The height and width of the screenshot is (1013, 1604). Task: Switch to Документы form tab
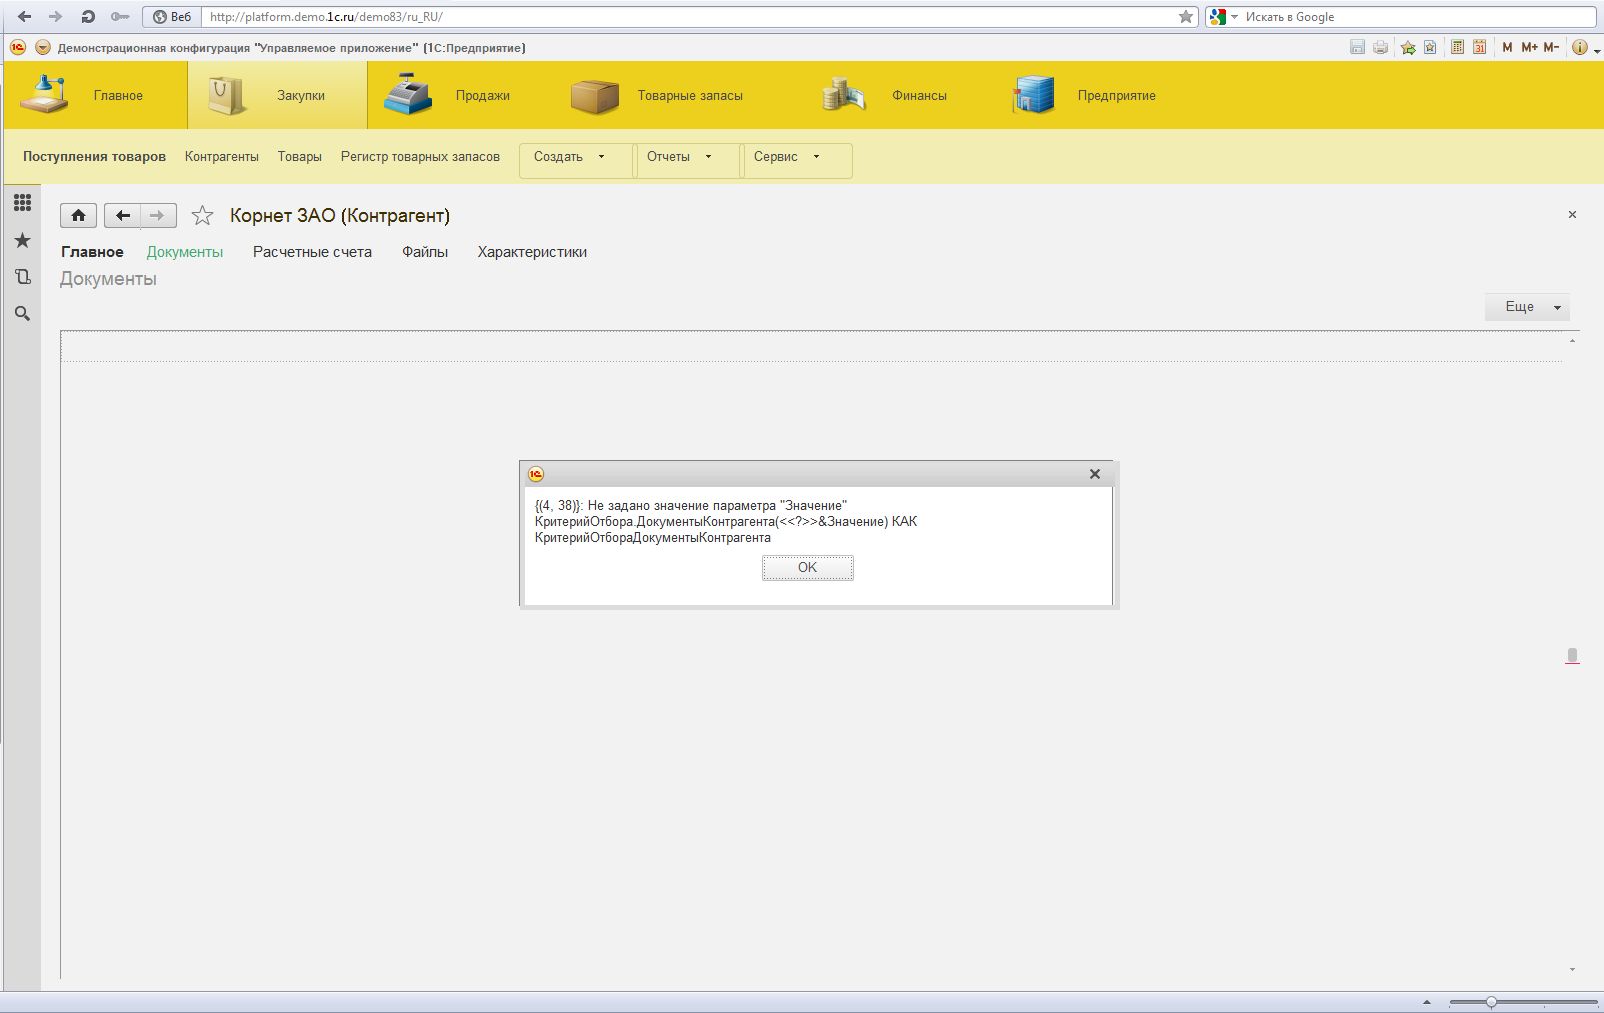tap(185, 252)
